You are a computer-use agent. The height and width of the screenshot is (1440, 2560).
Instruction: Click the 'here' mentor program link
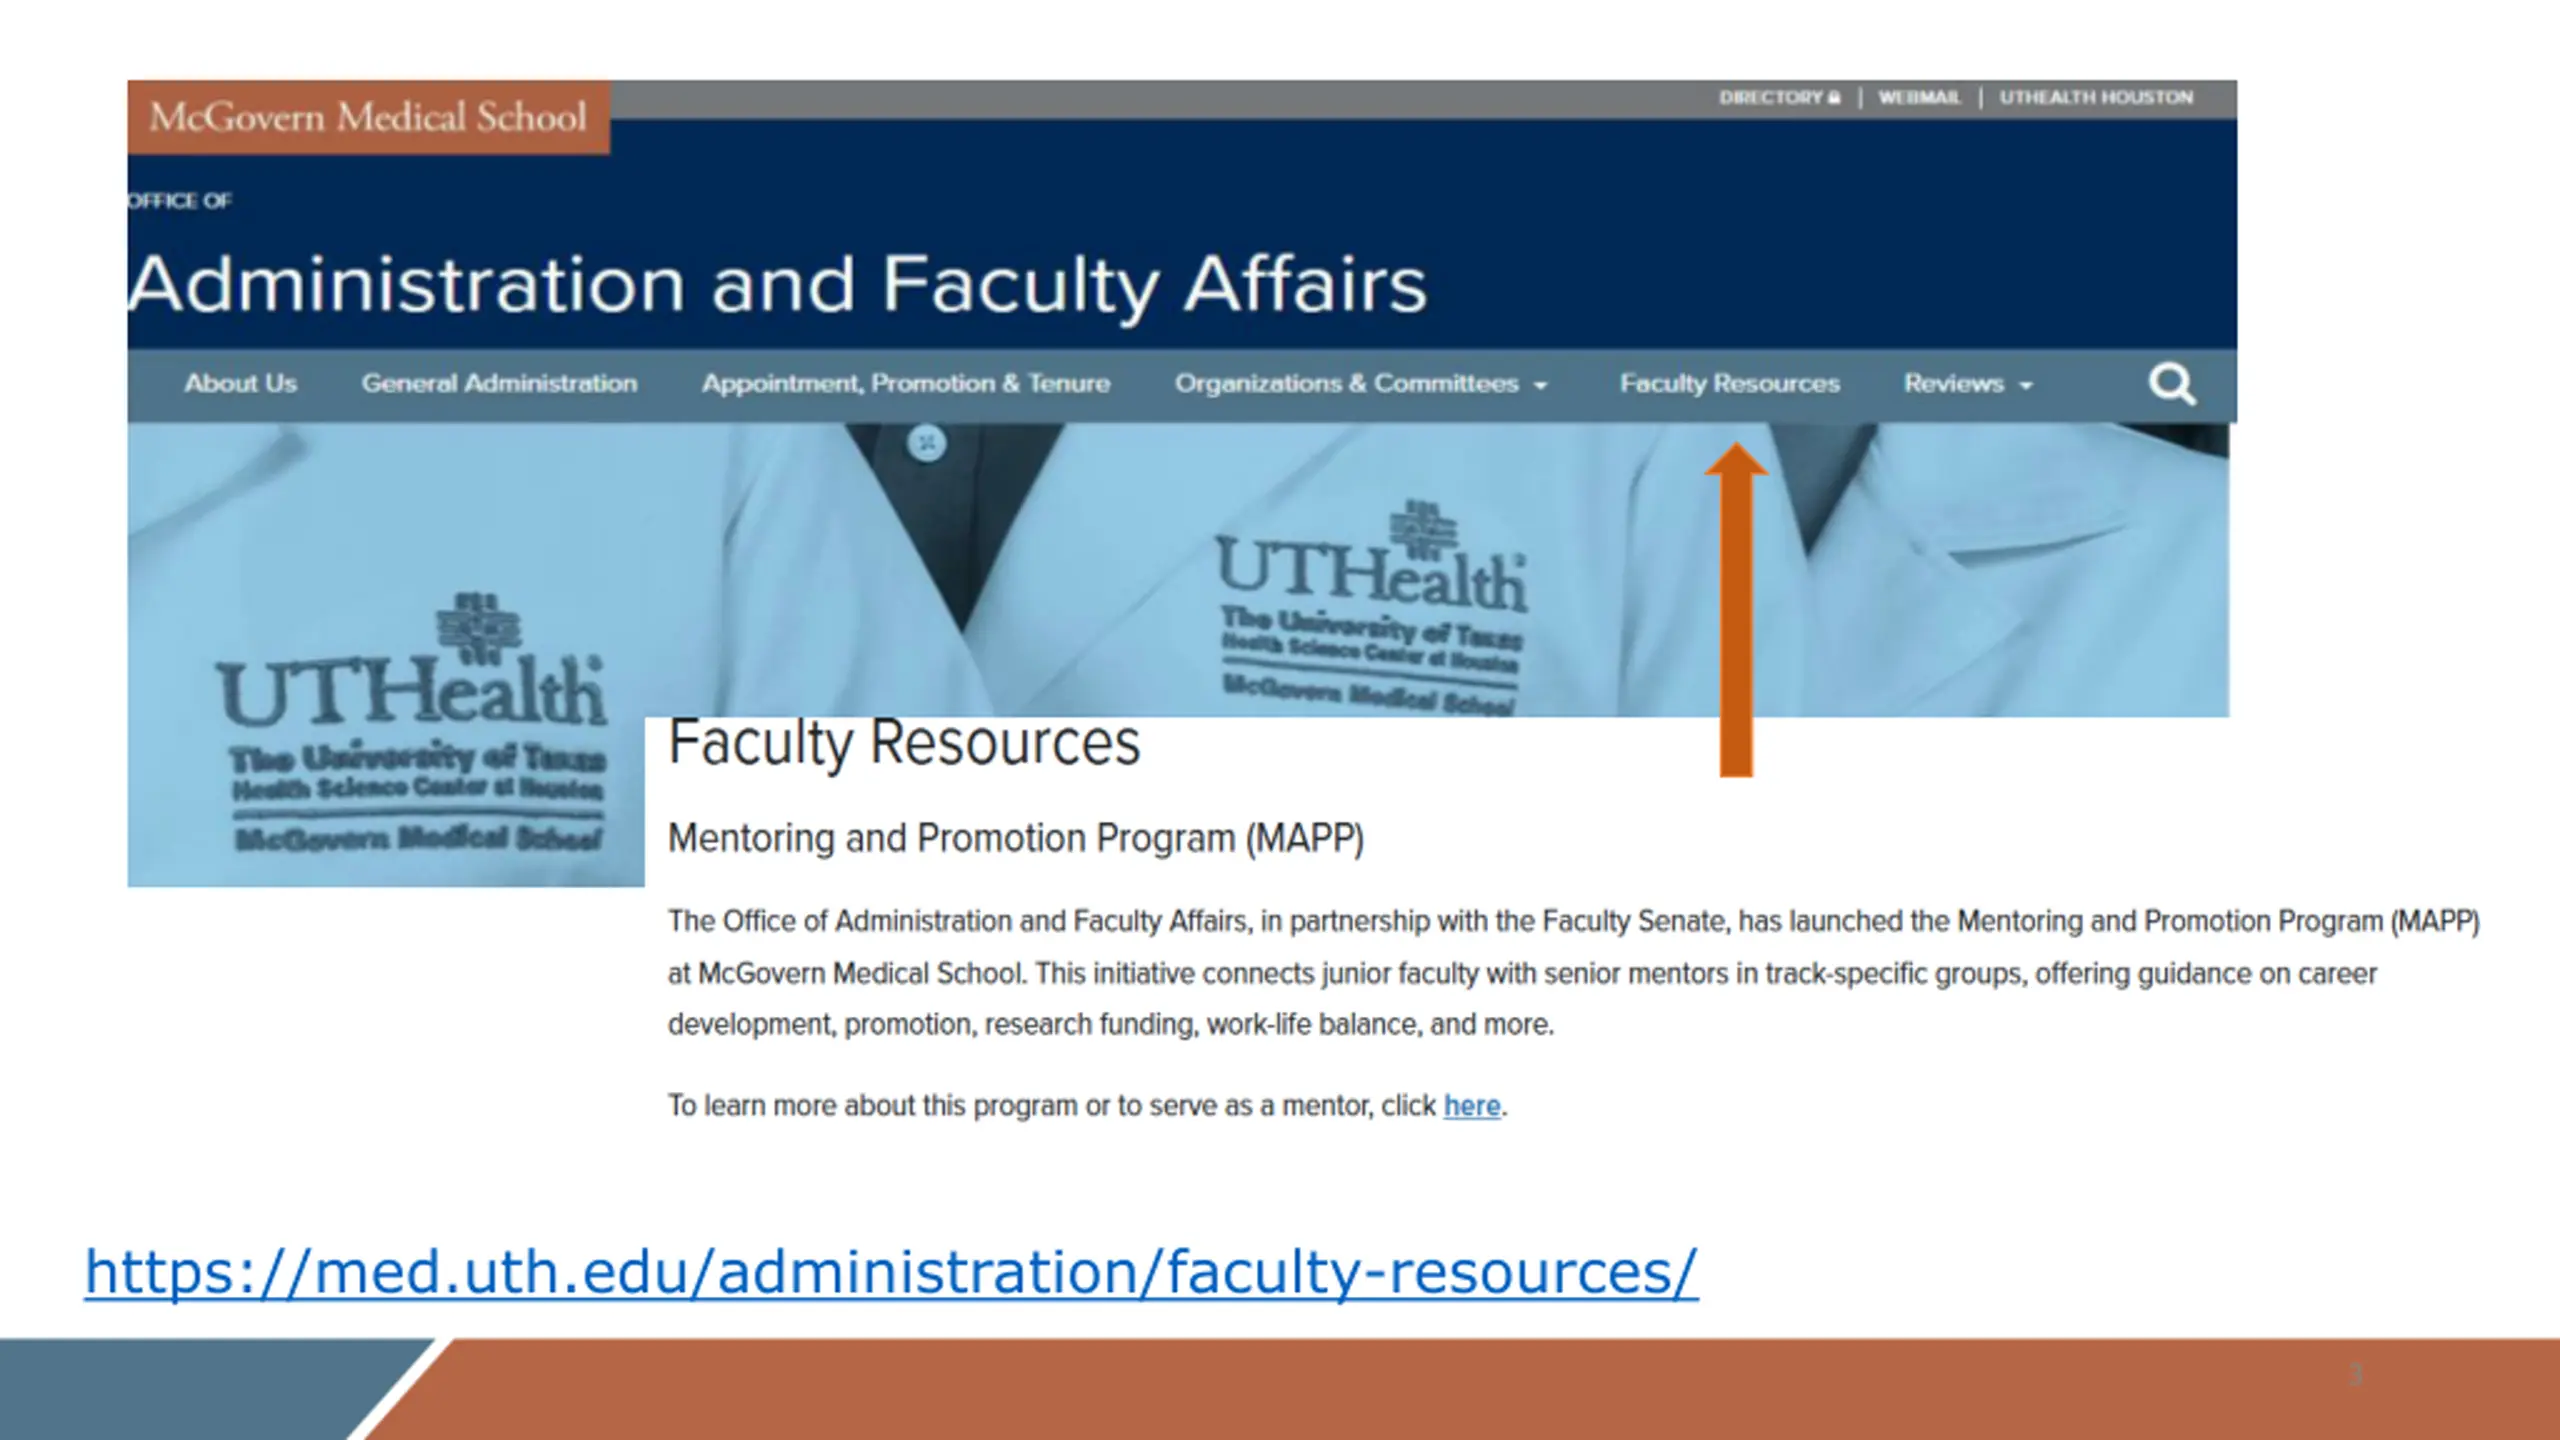pos(1472,1106)
